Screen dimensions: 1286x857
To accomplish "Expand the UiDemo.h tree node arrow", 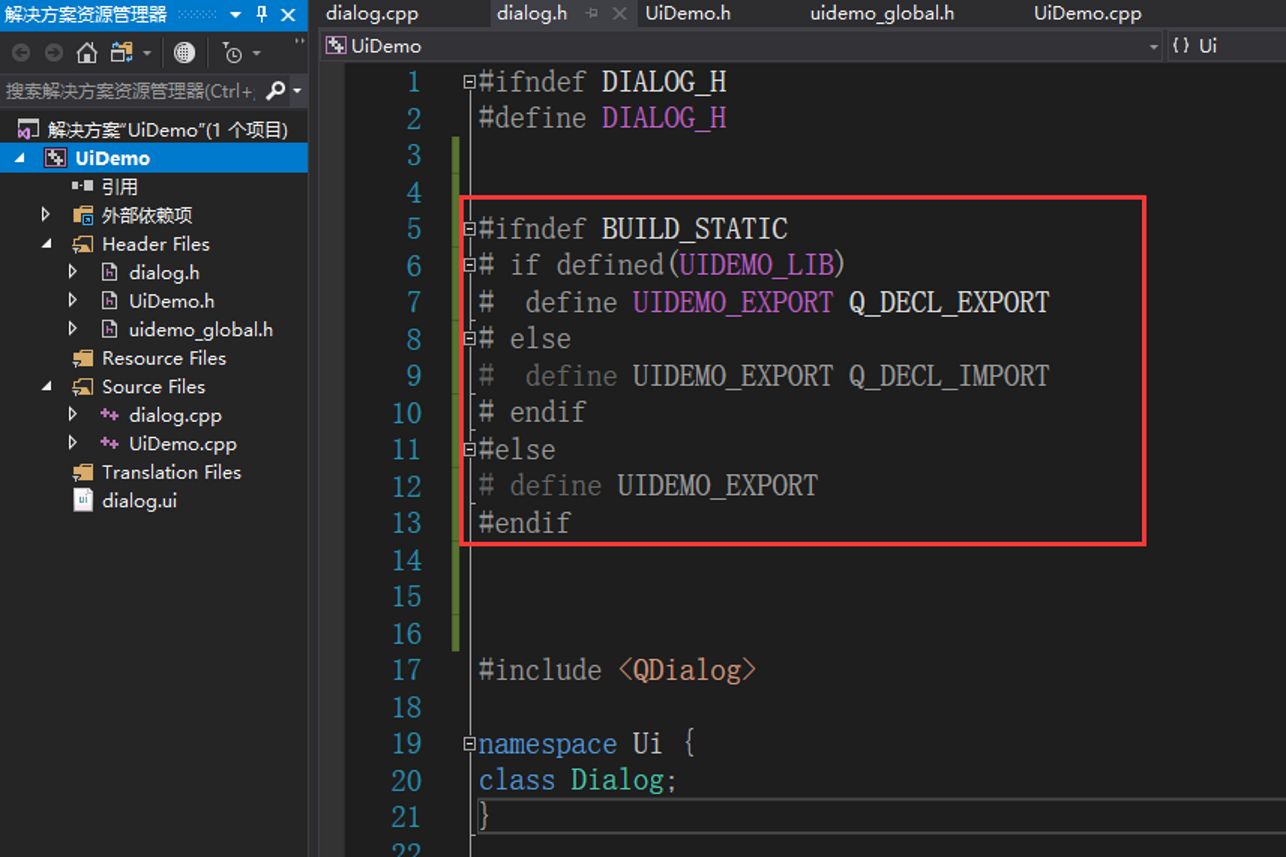I will 73,301.
